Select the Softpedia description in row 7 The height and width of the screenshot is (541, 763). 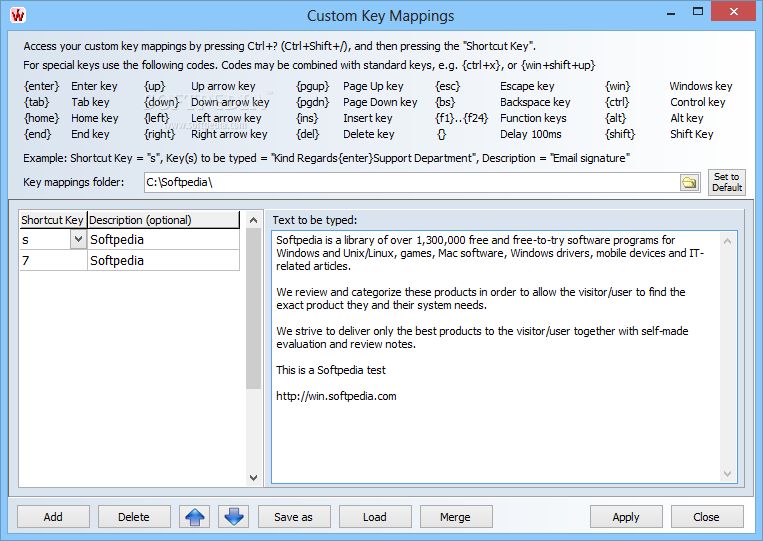point(164,260)
